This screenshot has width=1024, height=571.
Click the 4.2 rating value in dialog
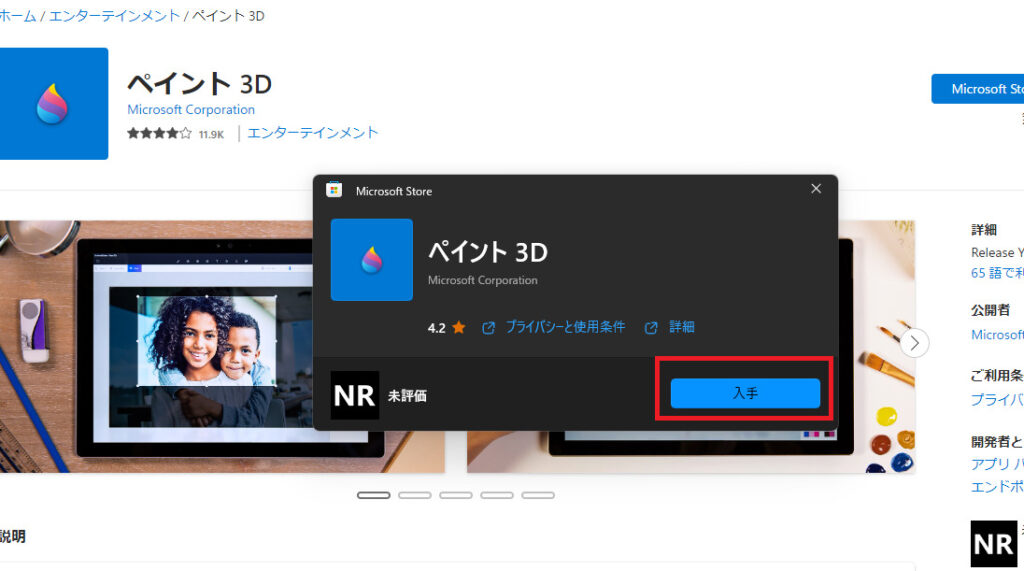coord(436,328)
